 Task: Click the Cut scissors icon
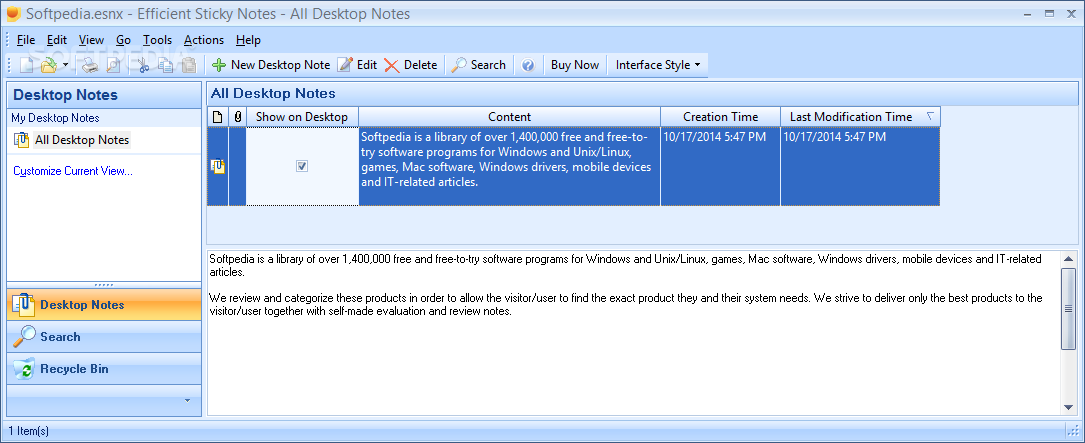143,65
